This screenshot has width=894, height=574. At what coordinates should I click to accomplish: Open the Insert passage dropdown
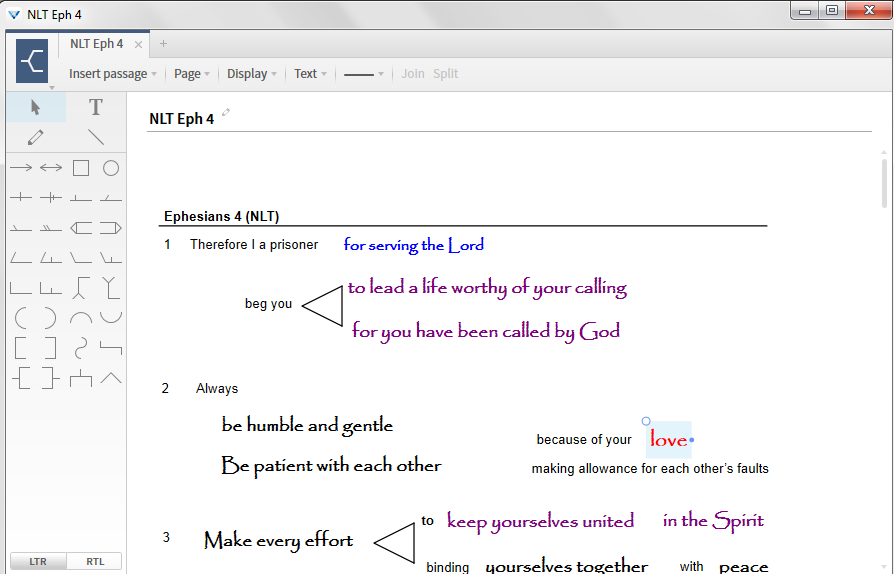point(113,74)
